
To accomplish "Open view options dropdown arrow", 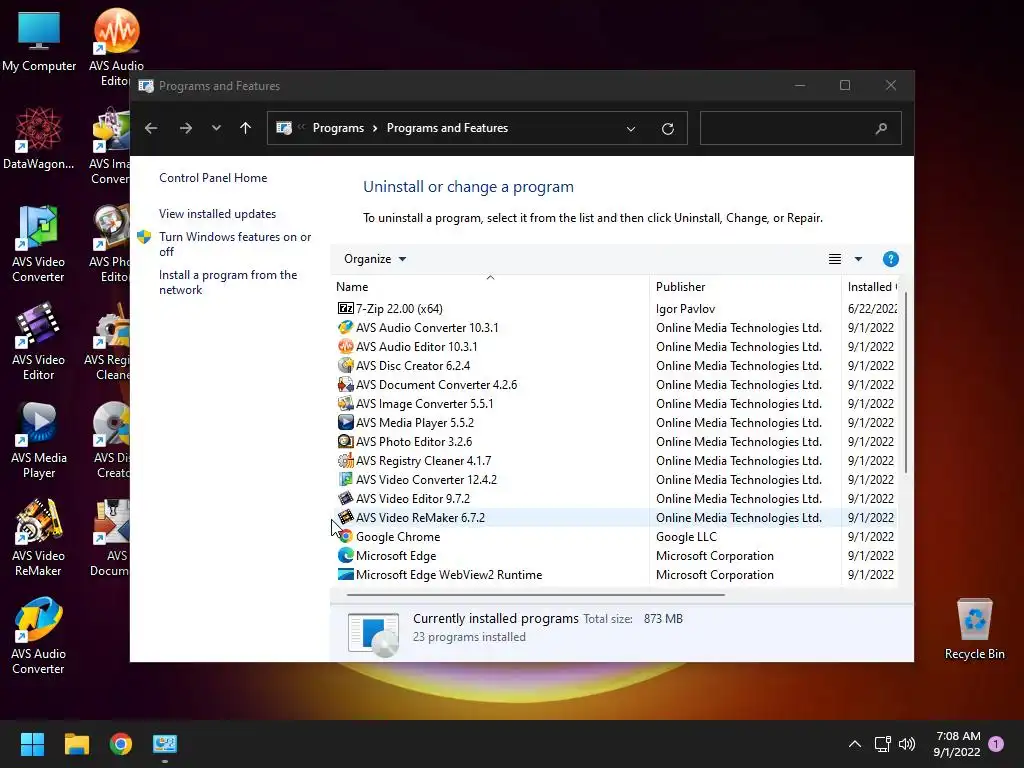I will pos(858,259).
